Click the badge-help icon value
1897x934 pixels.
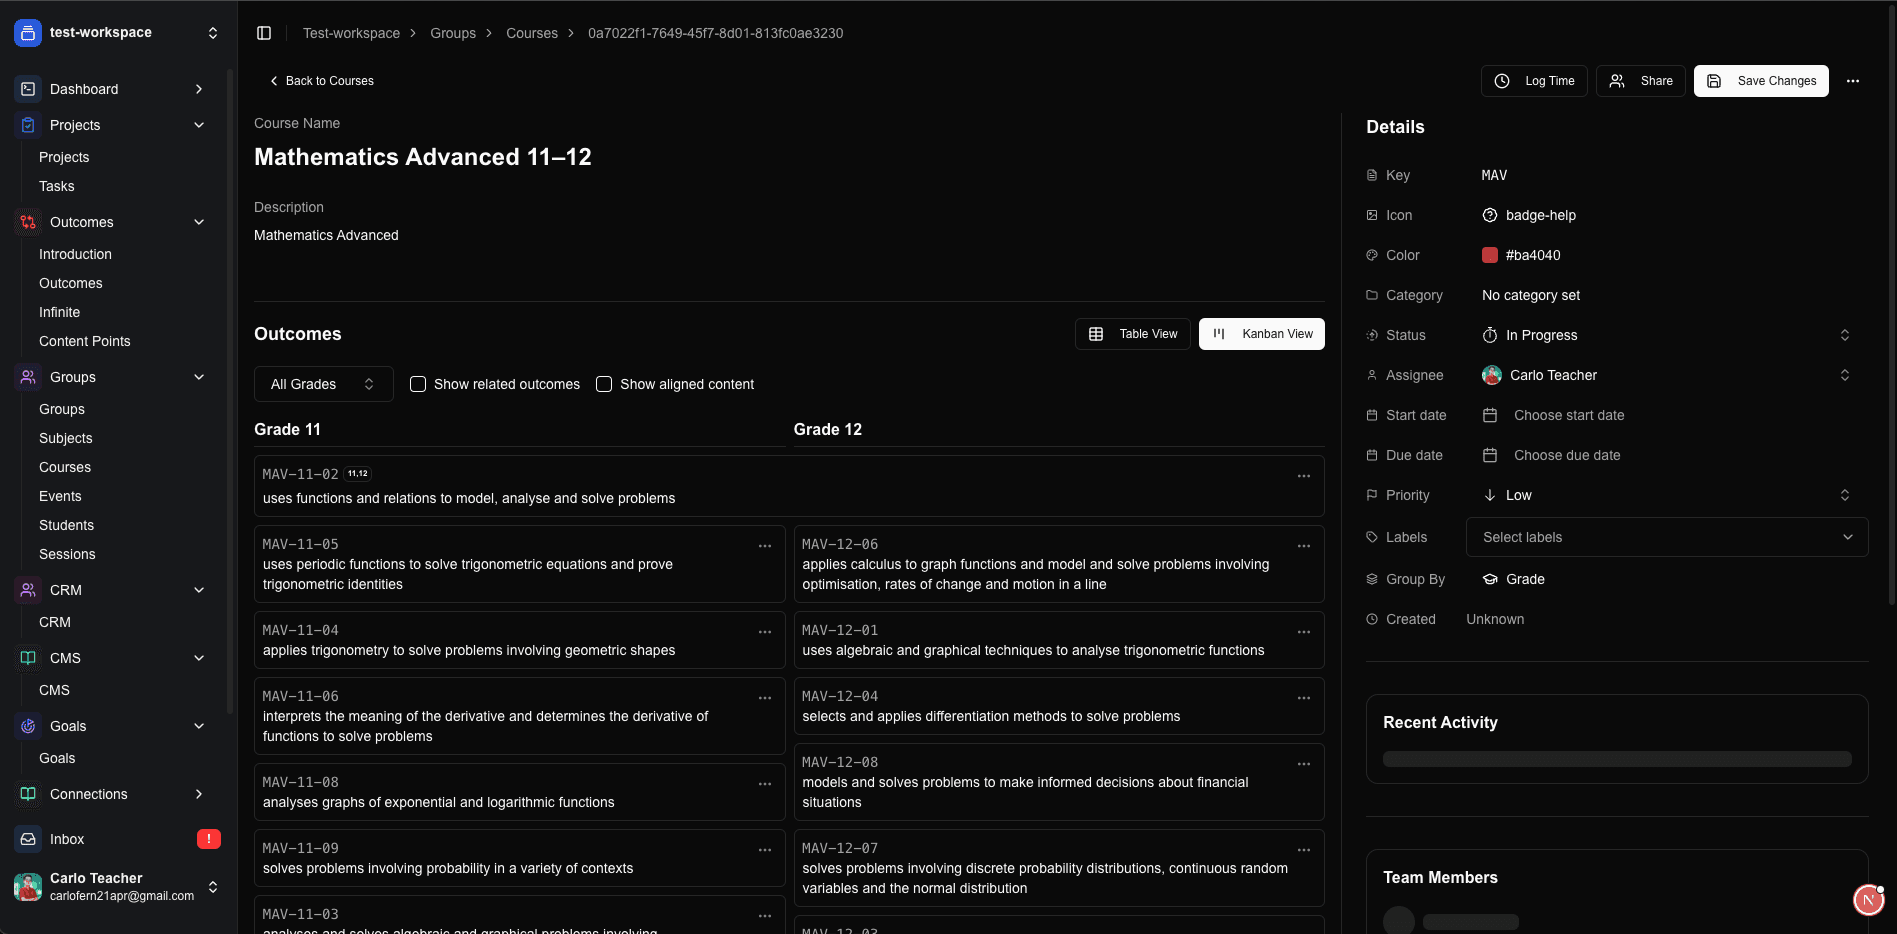click(1490, 215)
